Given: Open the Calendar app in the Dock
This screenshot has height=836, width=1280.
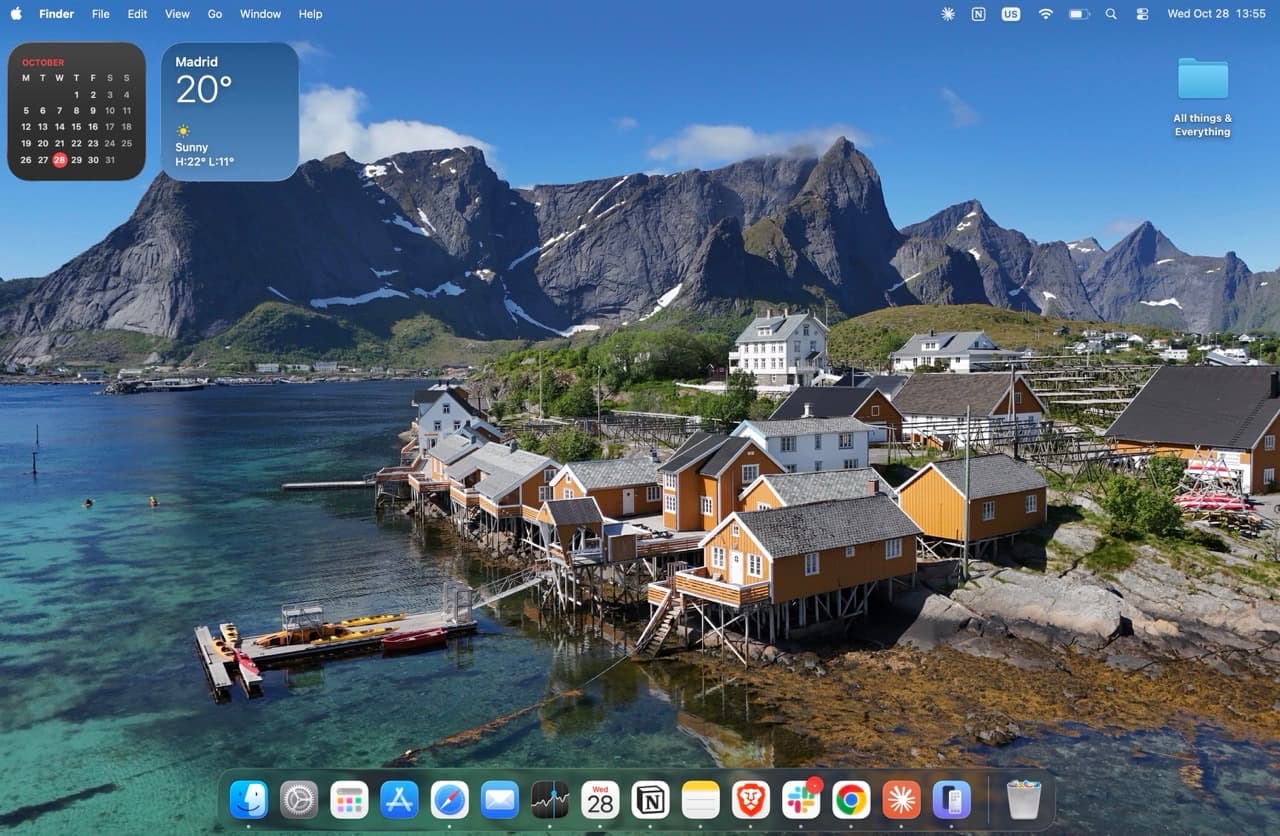Looking at the screenshot, I should [x=600, y=800].
